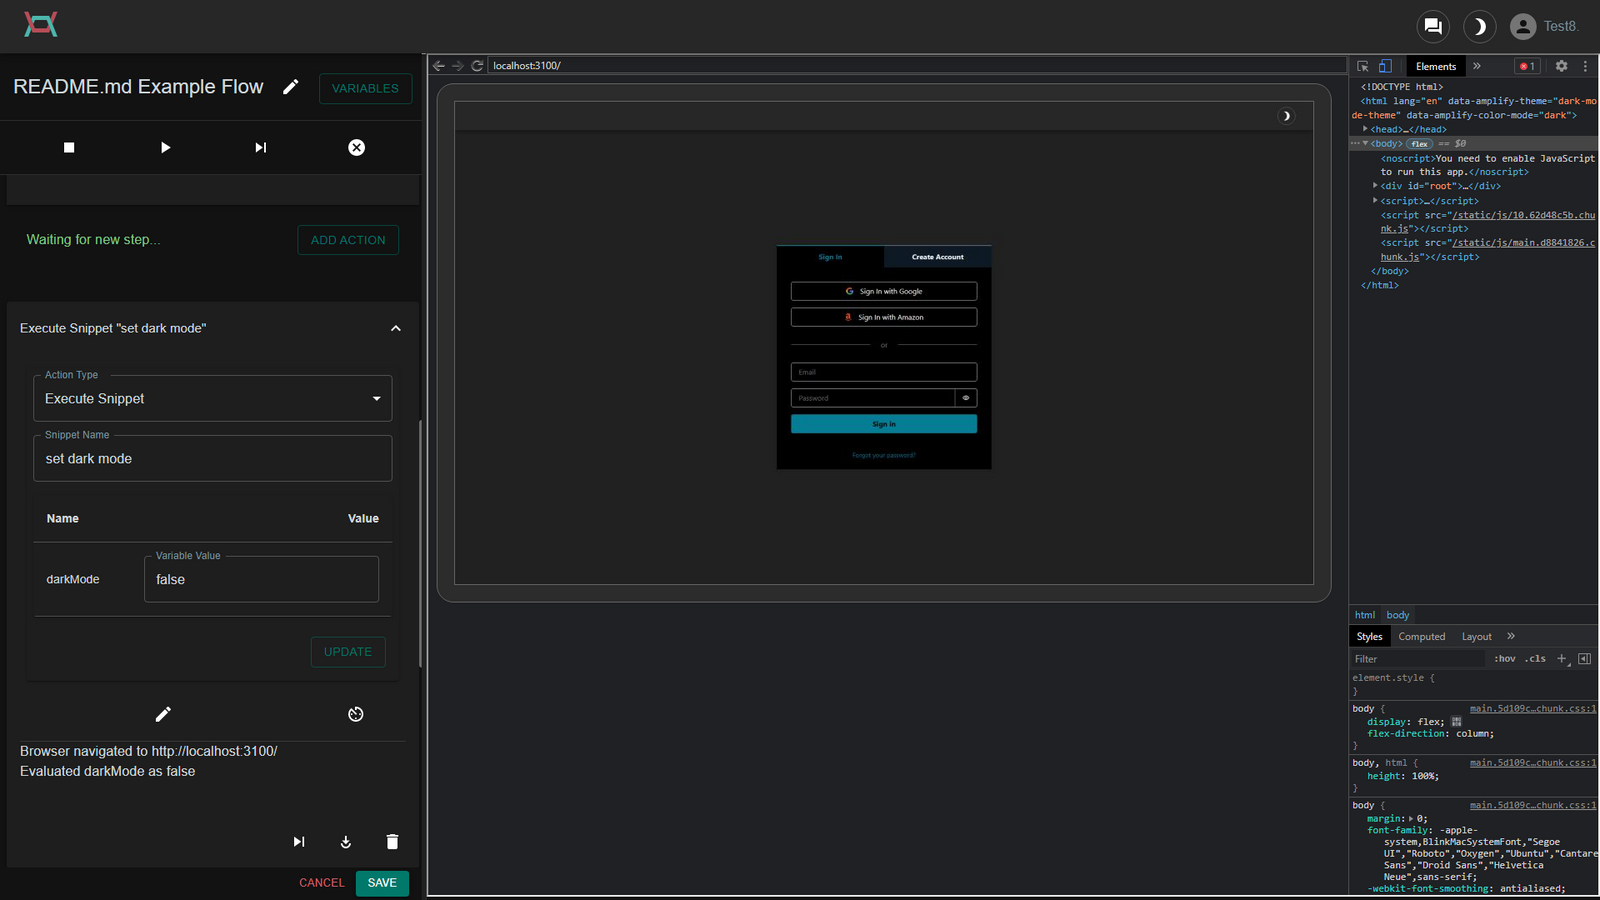Expand the head element in the DOM tree
Image resolution: width=1600 pixels, height=900 pixels.
(1365, 129)
